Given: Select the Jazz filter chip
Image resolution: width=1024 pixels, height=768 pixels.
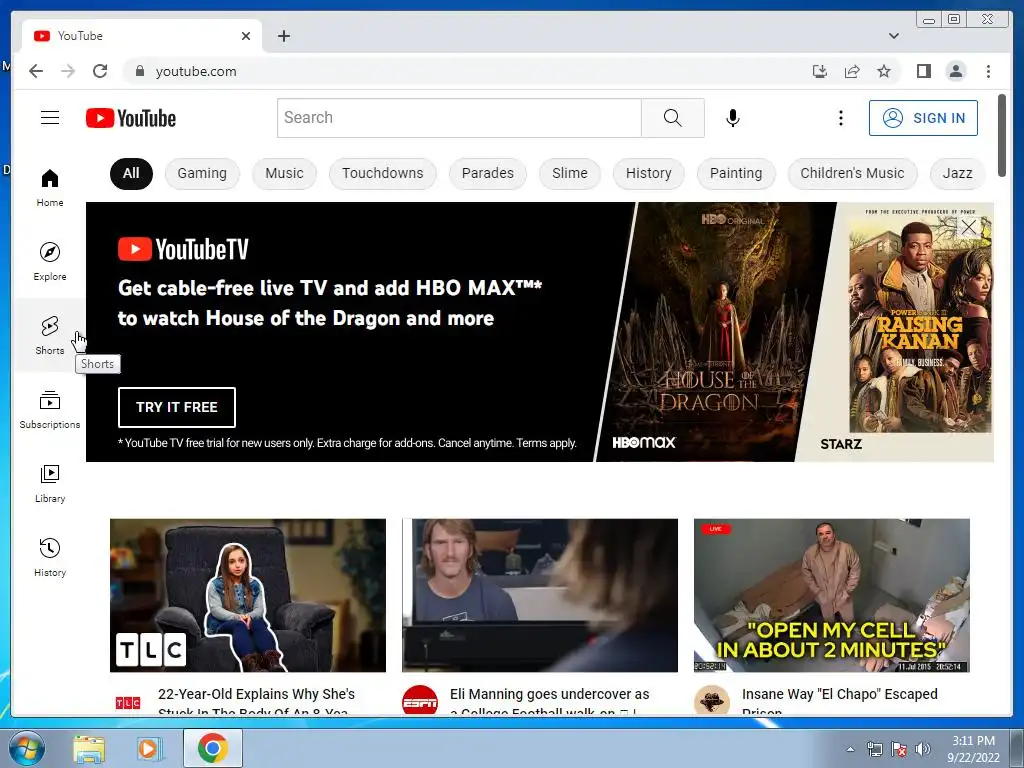Looking at the screenshot, I should pos(957,174).
